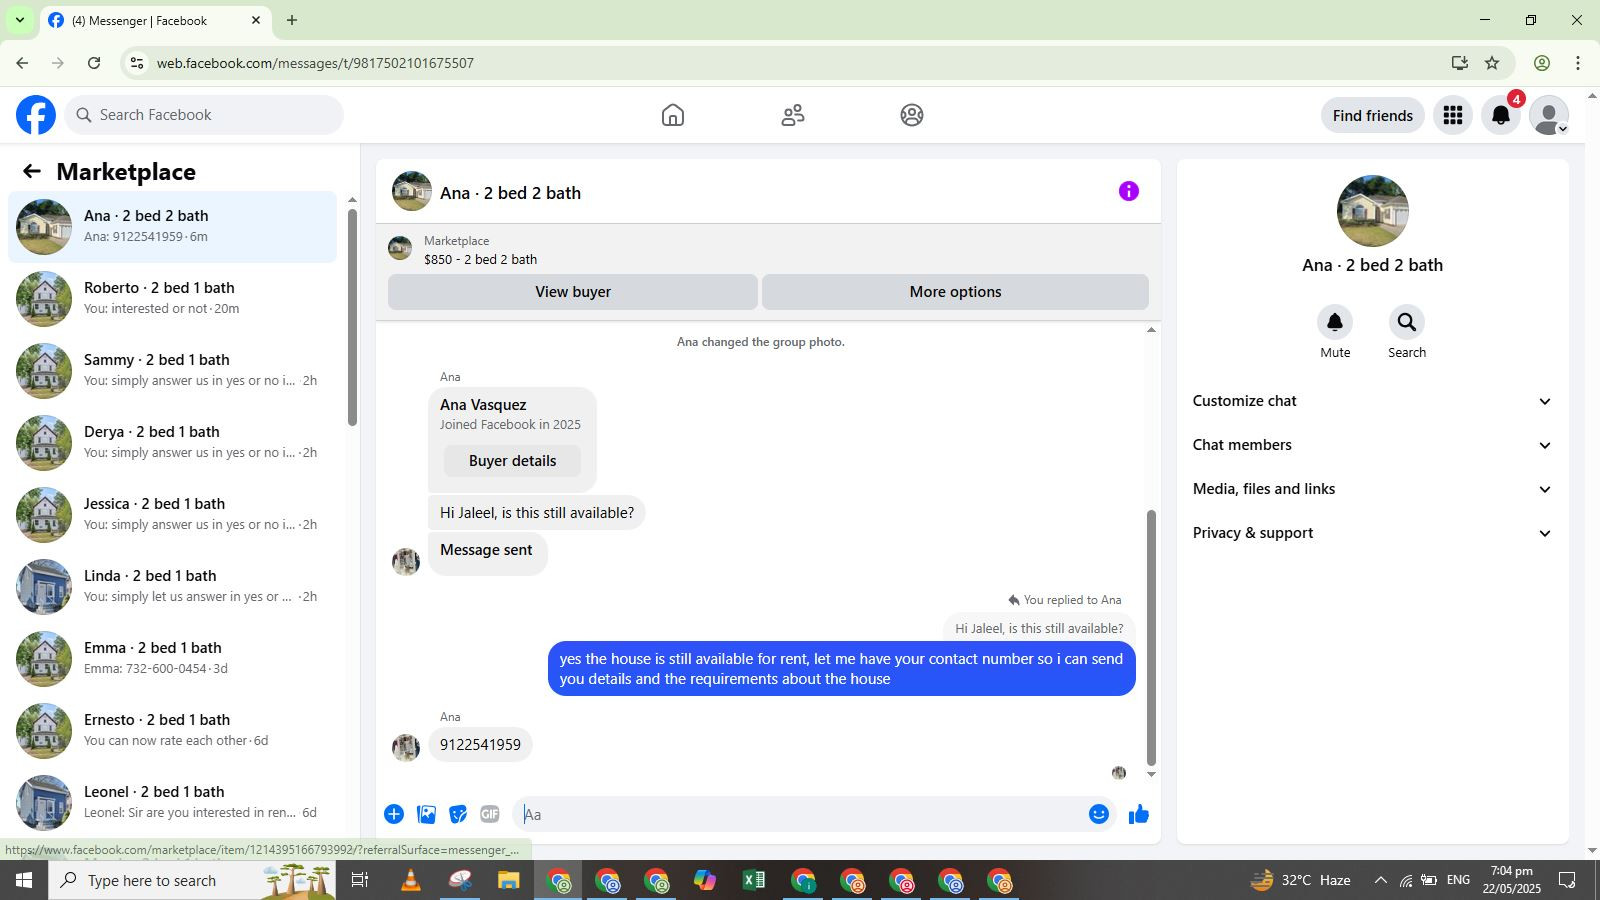Click the More options button

tap(955, 292)
